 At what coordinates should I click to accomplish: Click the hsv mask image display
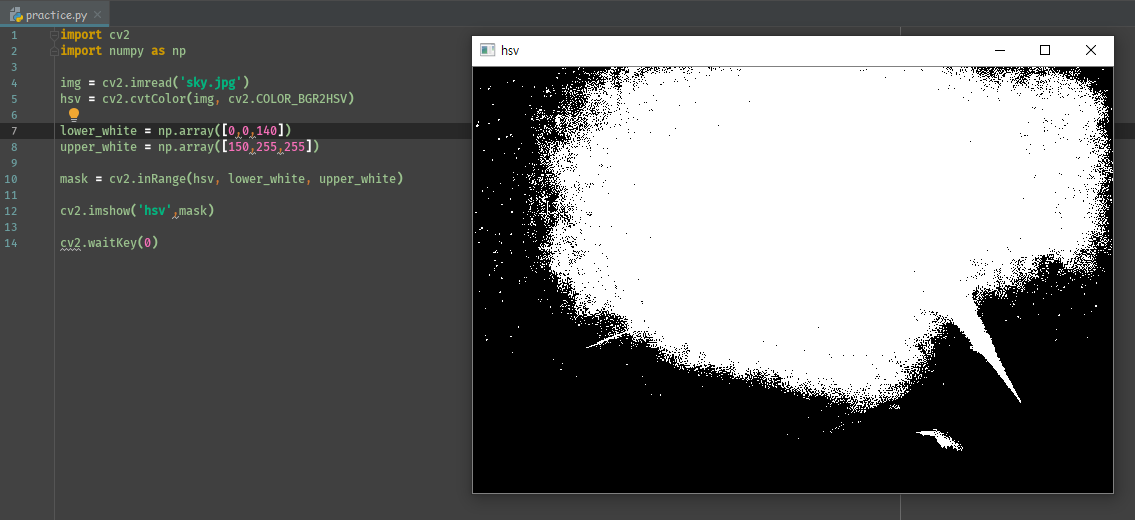click(x=793, y=280)
